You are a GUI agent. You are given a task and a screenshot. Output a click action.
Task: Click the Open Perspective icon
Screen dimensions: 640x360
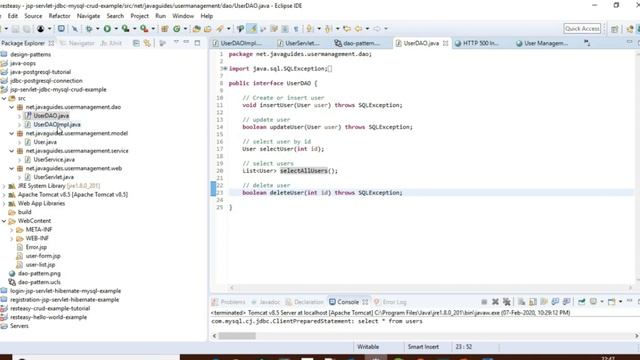614,29
